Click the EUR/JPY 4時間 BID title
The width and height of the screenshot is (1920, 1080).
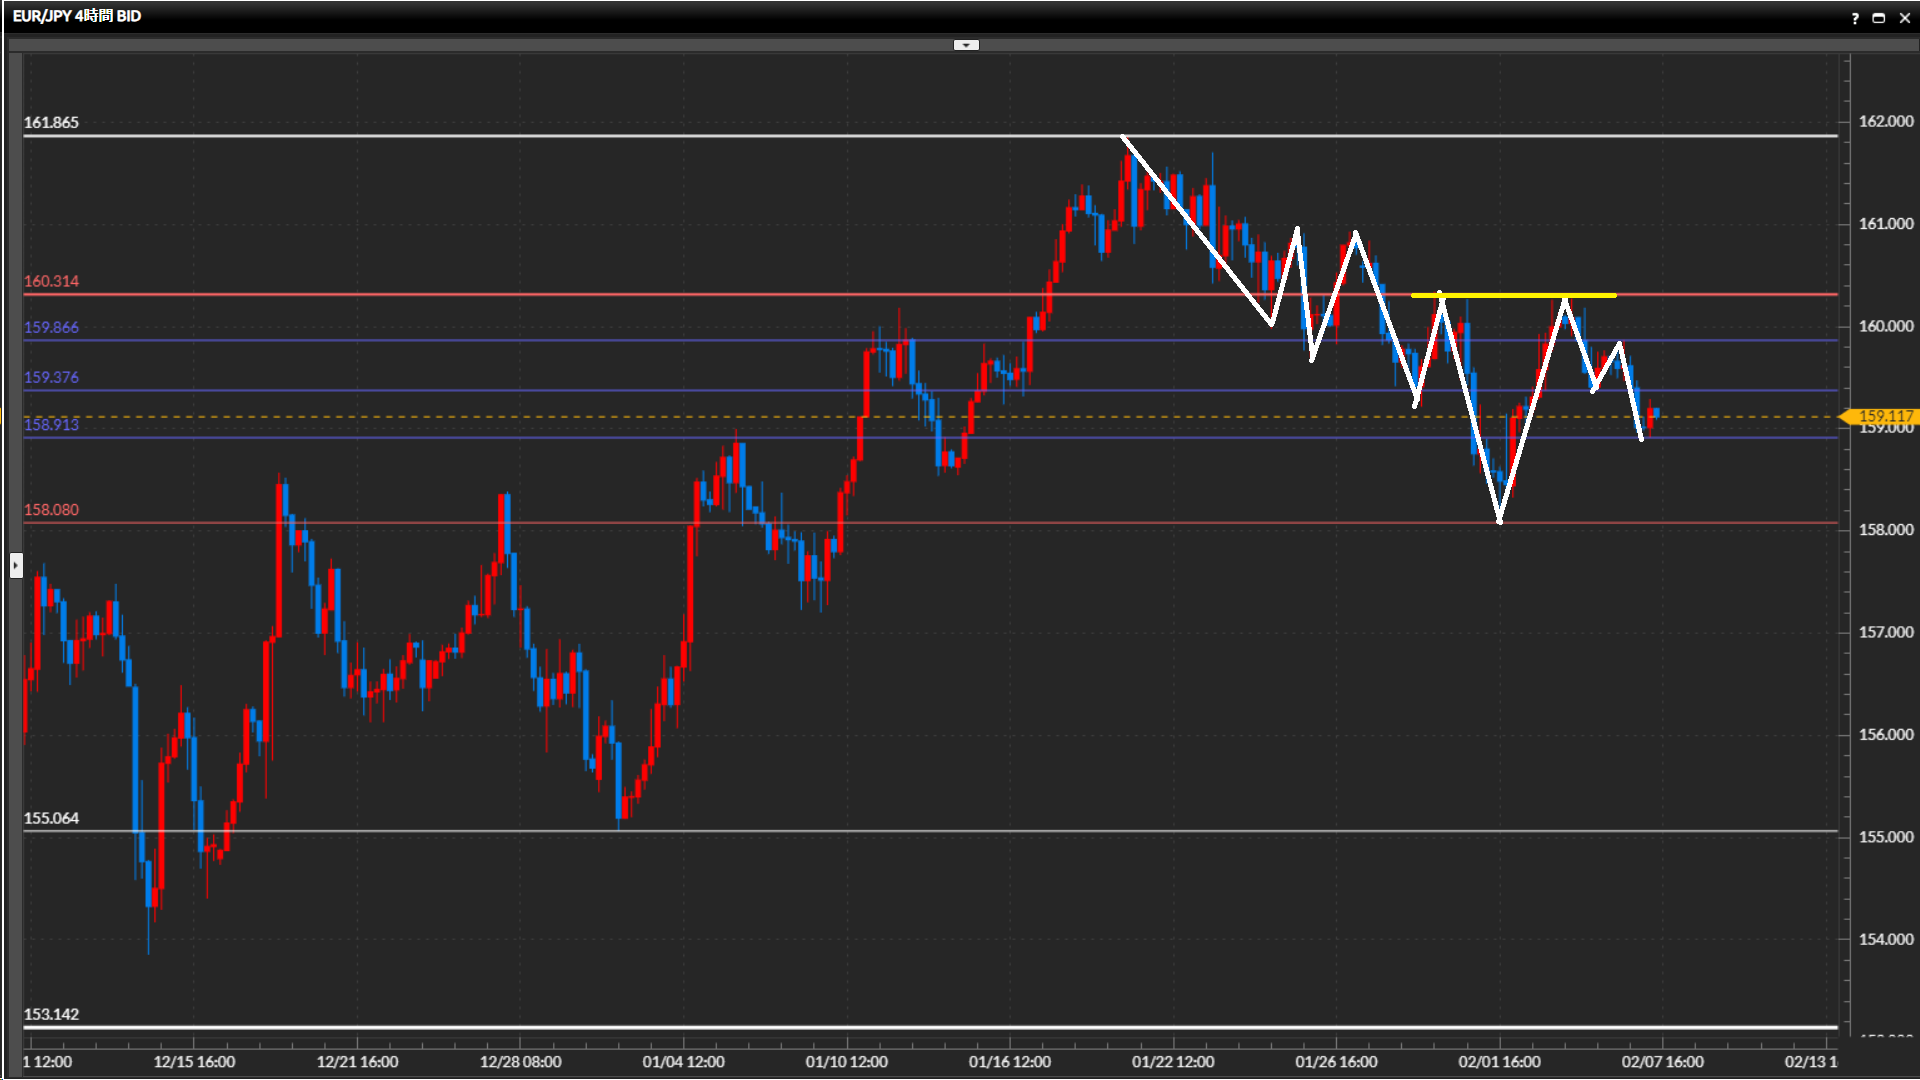(x=77, y=16)
